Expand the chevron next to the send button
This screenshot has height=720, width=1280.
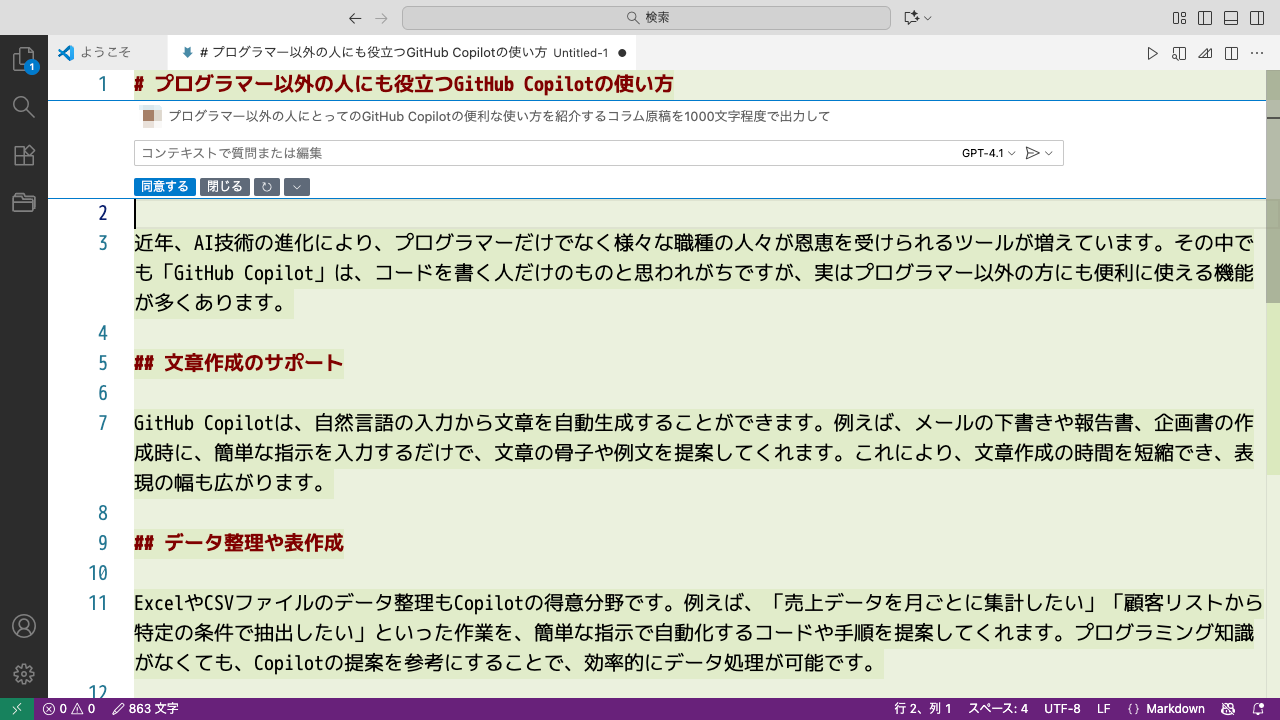tap(1049, 153)
